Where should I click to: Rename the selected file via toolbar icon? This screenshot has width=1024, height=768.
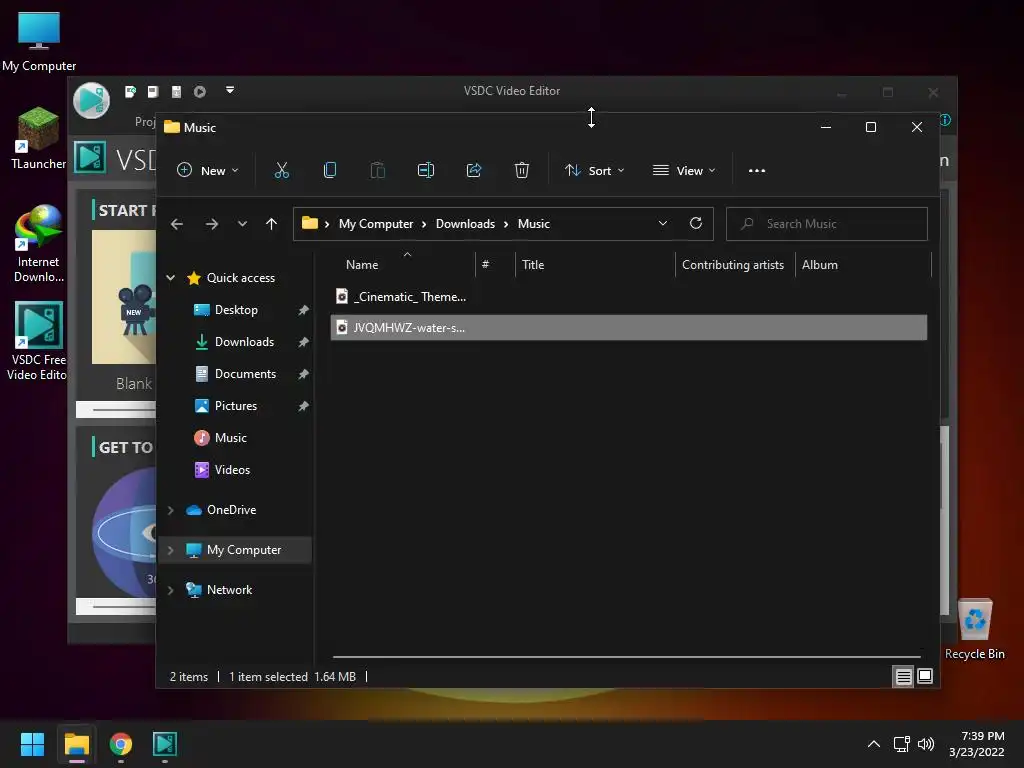pos(426,170)
